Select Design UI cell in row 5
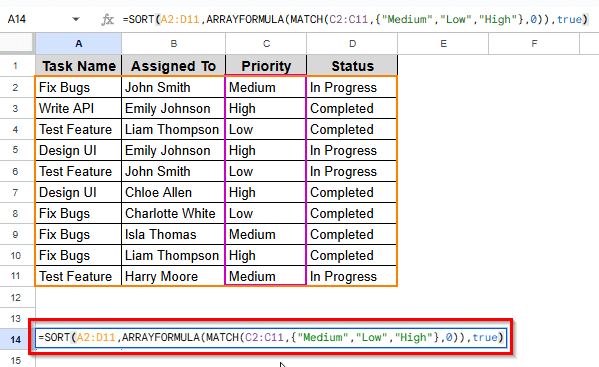 79,150
